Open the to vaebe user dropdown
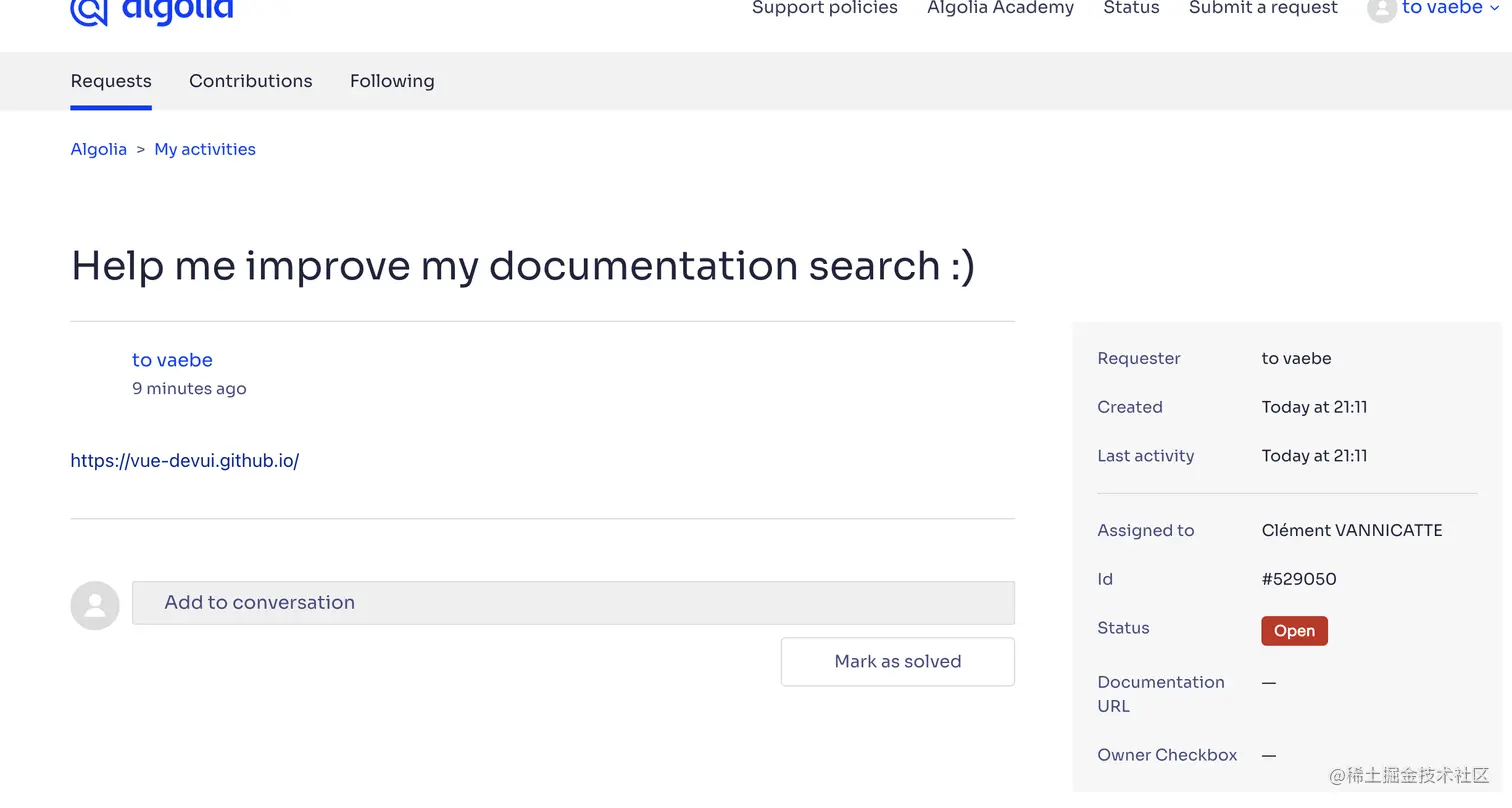1512x808 pixels. pyautogui.click(x=1450, y=8)
